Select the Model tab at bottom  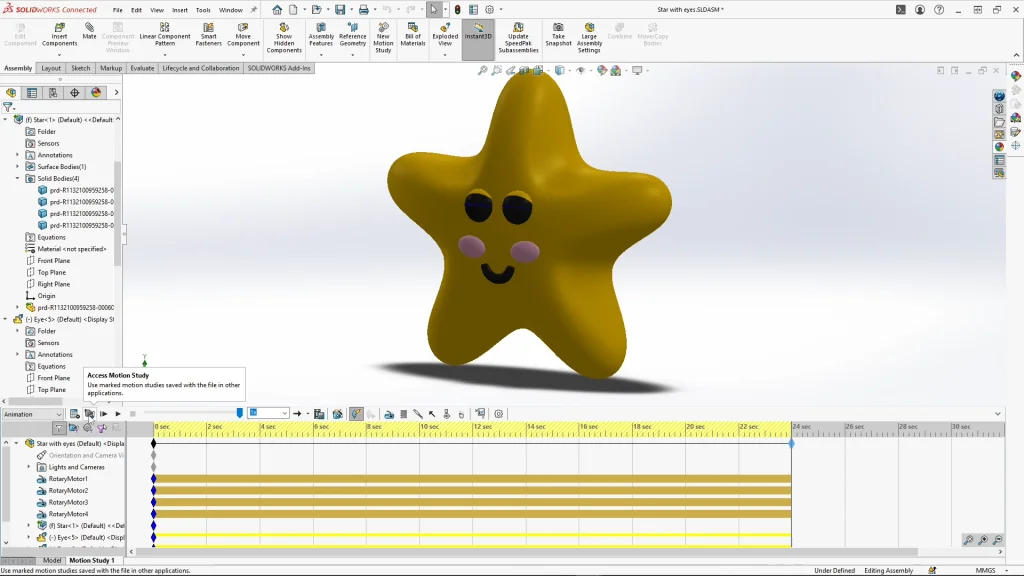click(x=51, y=561)
